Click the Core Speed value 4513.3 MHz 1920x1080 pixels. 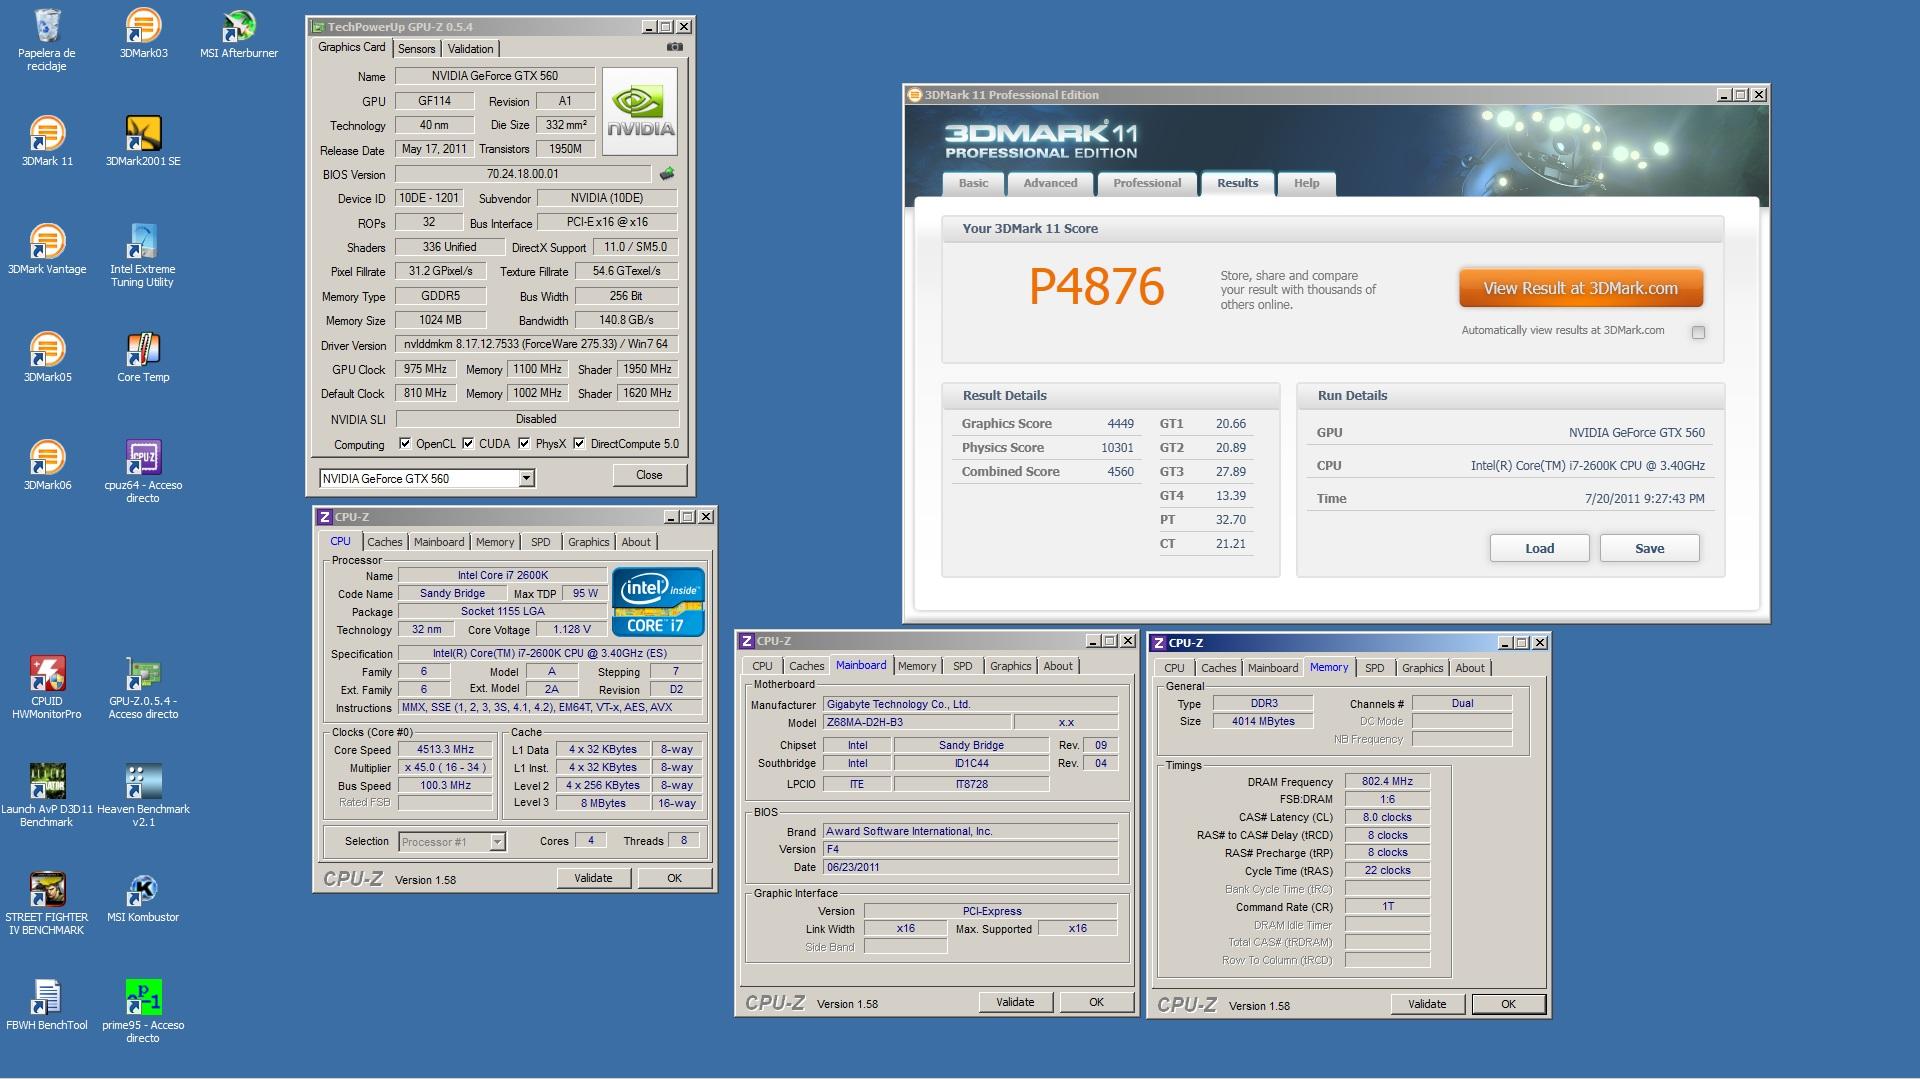[445, 749]
